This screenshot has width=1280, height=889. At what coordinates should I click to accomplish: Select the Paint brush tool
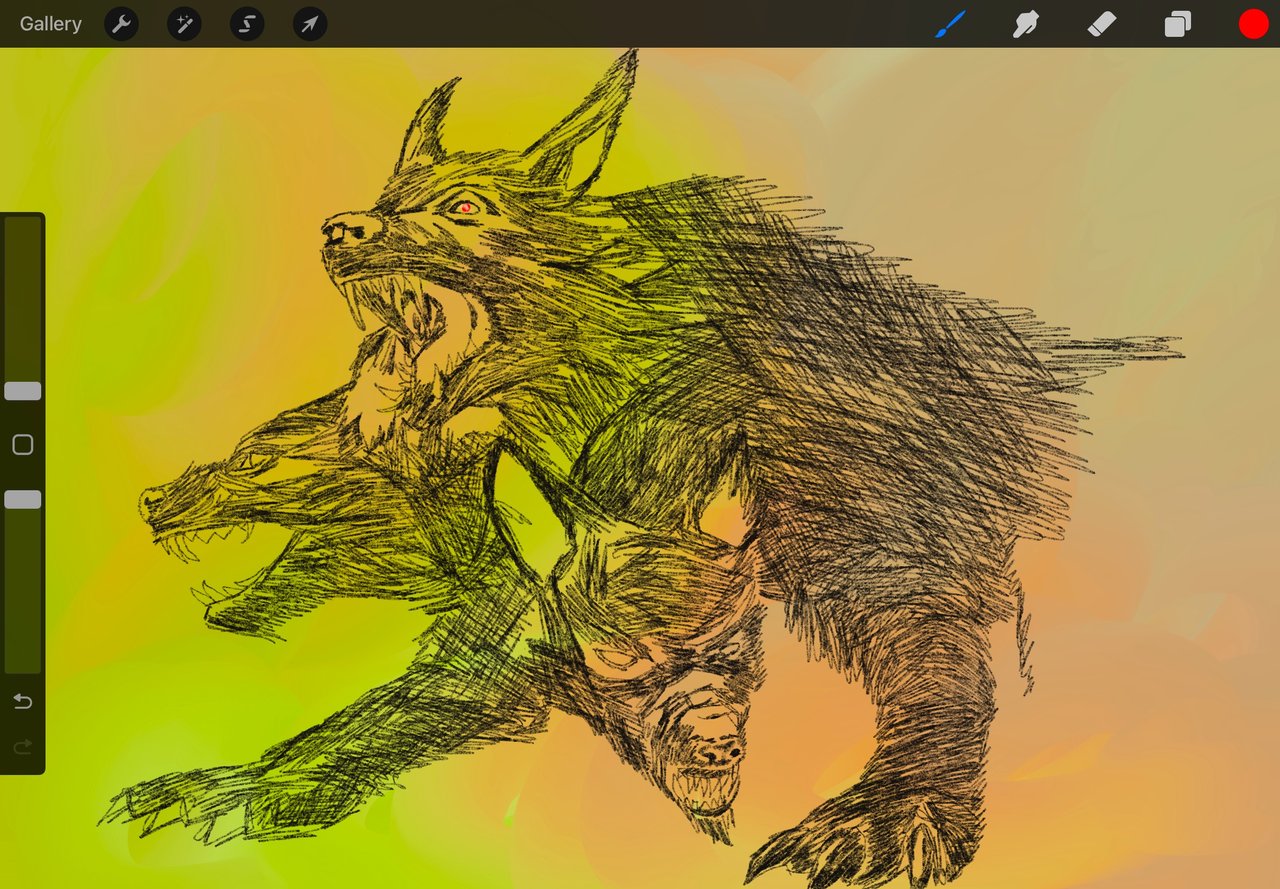tap(950, 24)
